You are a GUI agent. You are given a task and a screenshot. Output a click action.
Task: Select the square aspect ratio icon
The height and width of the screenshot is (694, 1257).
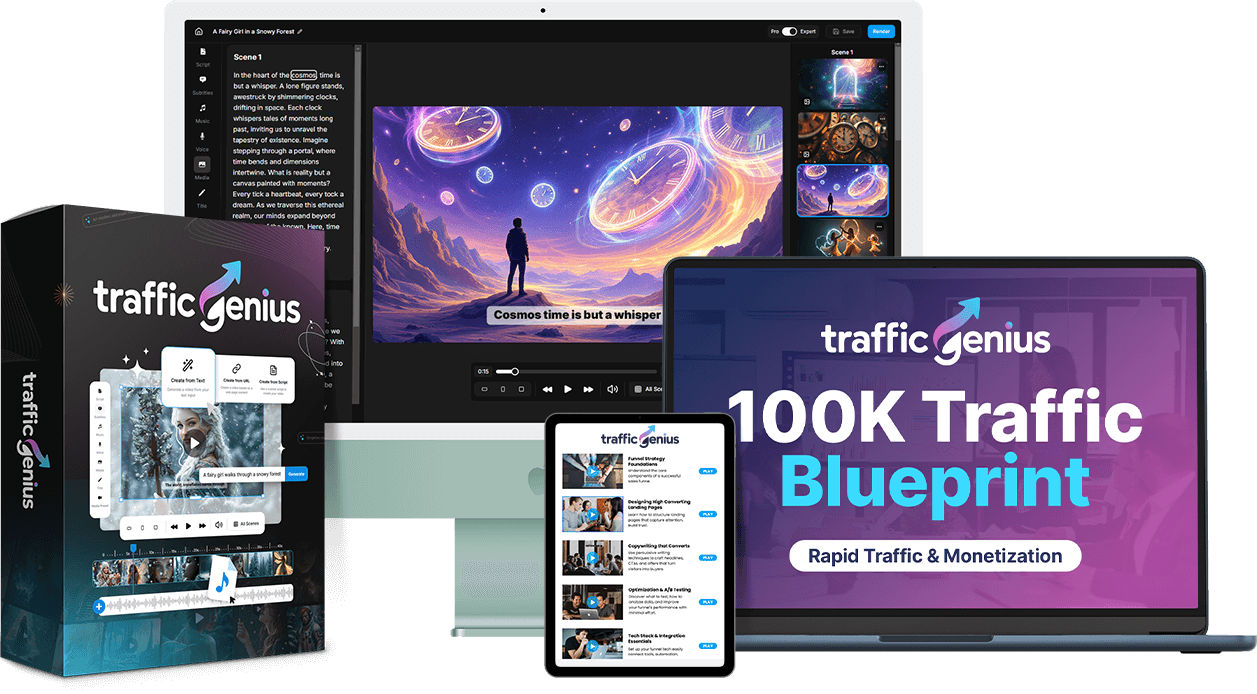pos(520,389)
